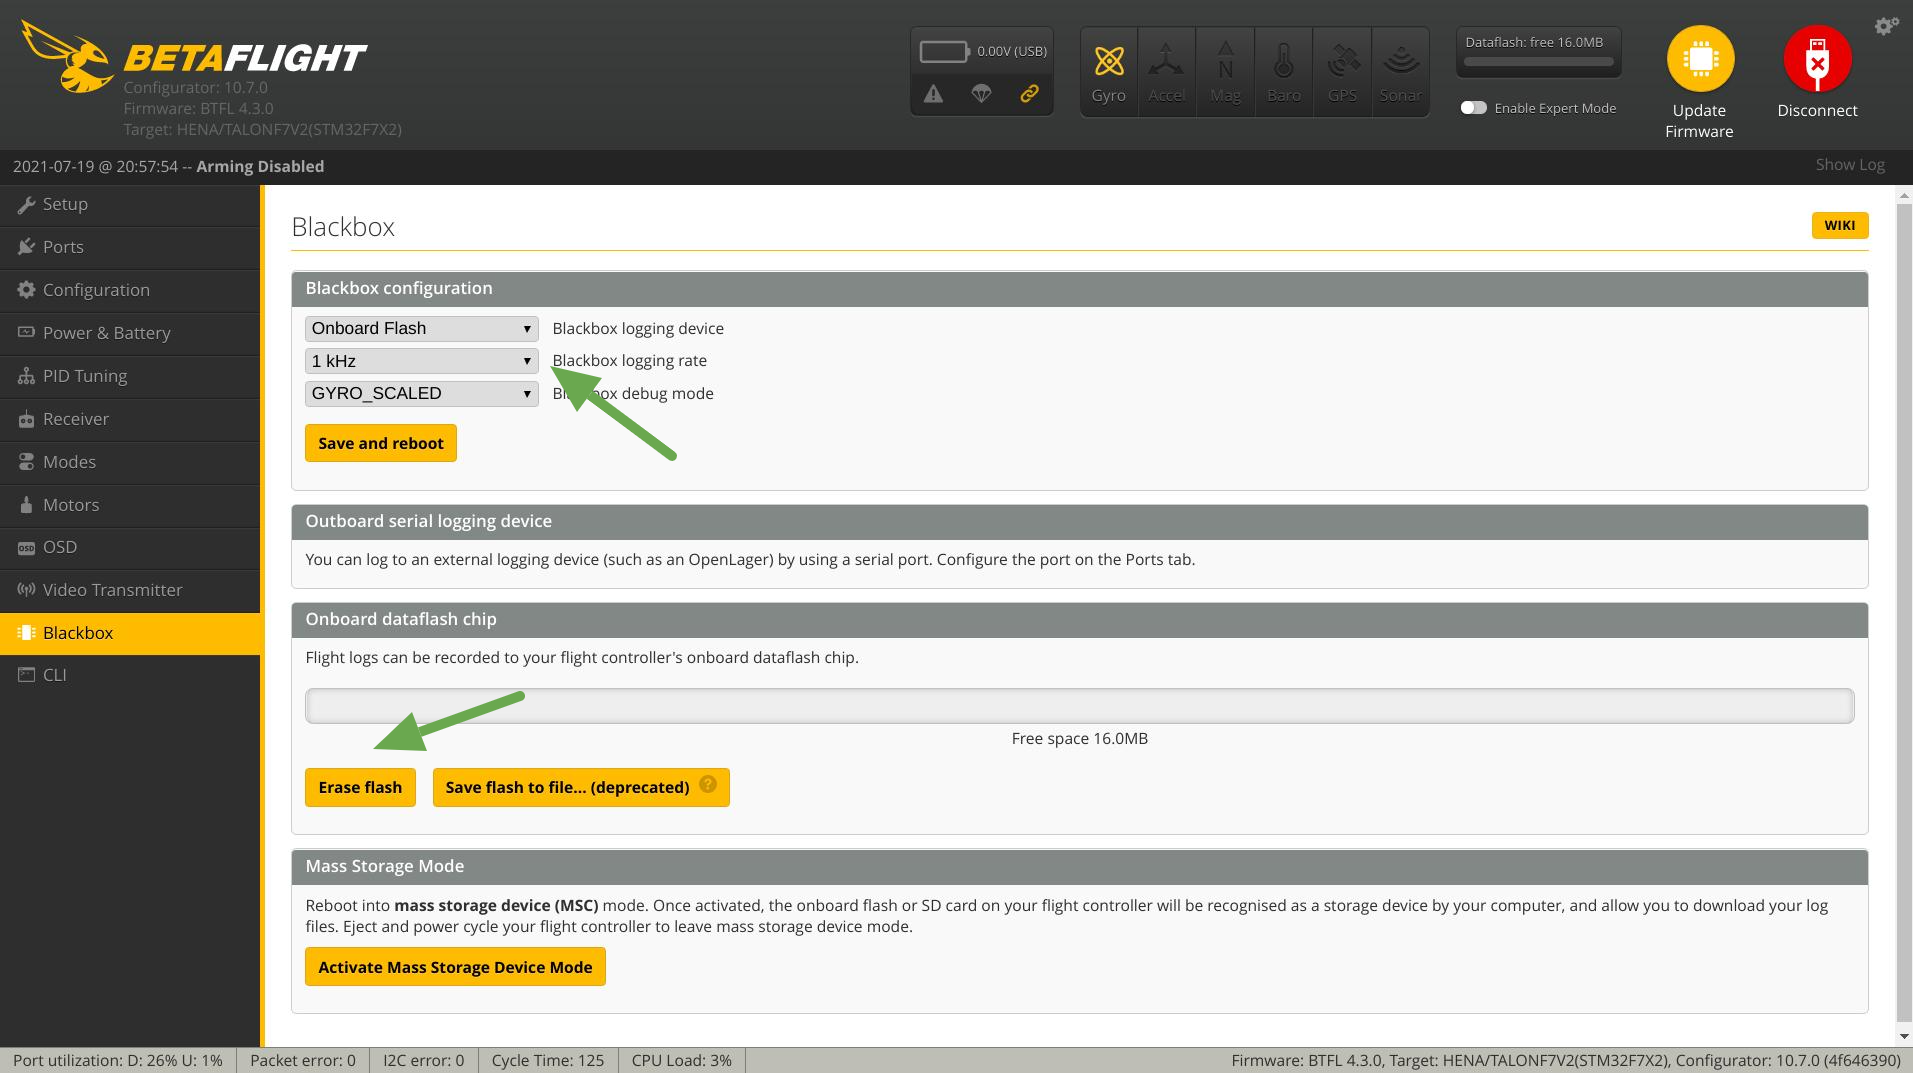Click Show Log link
The image size is (1913, 1073).
tap(1849, 165)
